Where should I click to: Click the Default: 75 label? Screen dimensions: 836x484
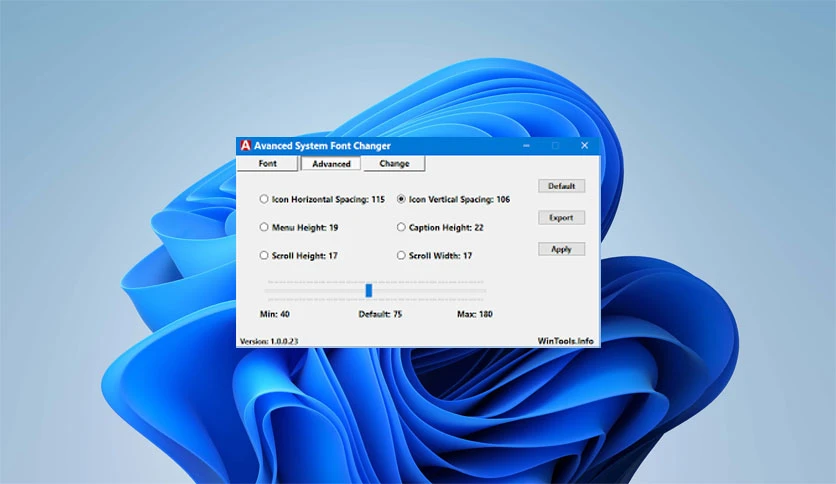[380, 314]
